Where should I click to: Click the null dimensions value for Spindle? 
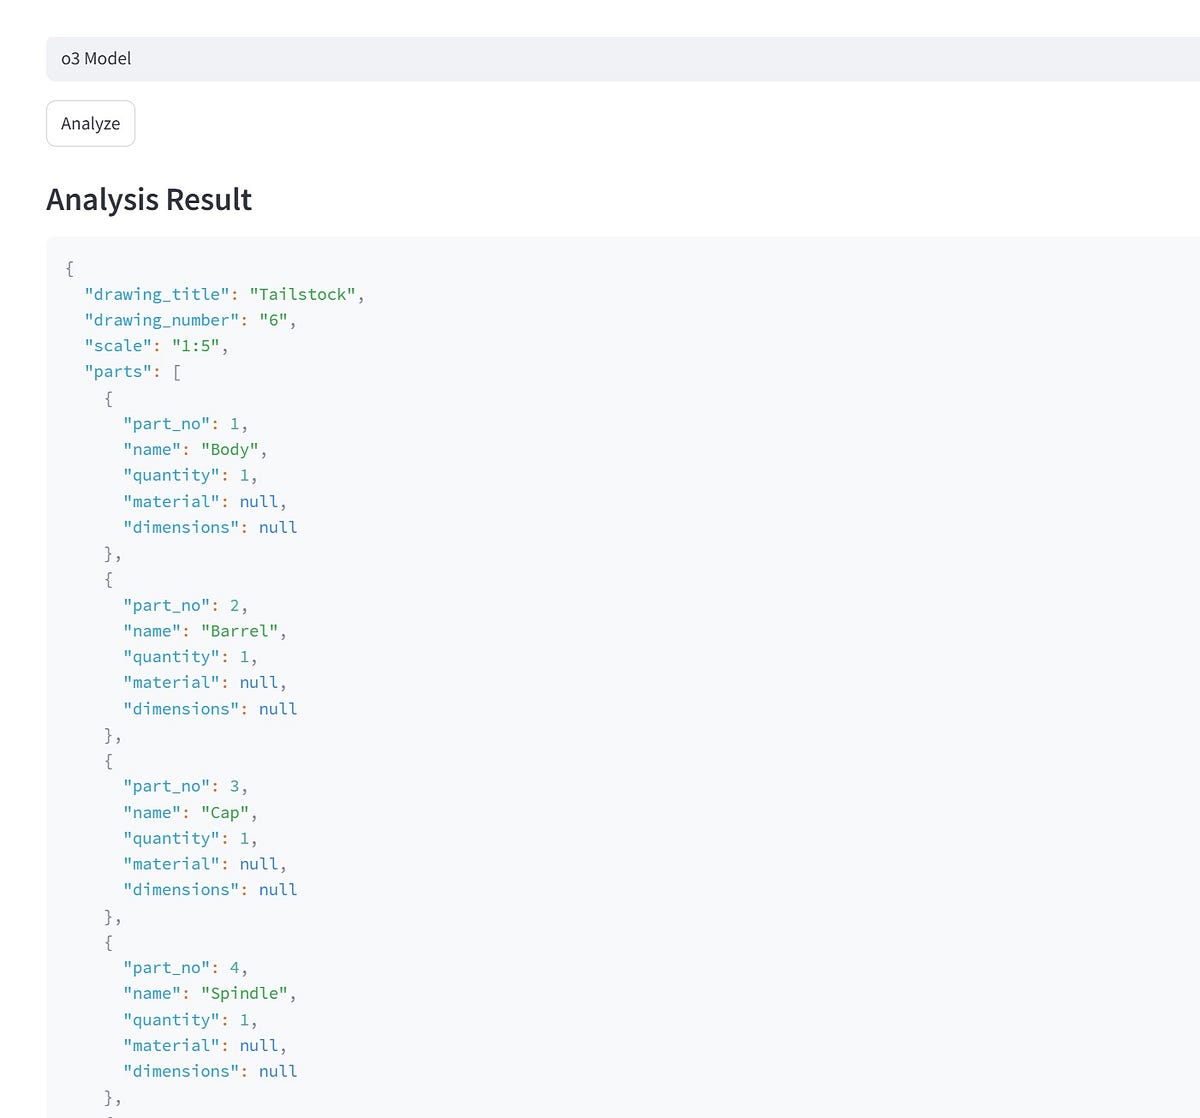[277, 1070]
